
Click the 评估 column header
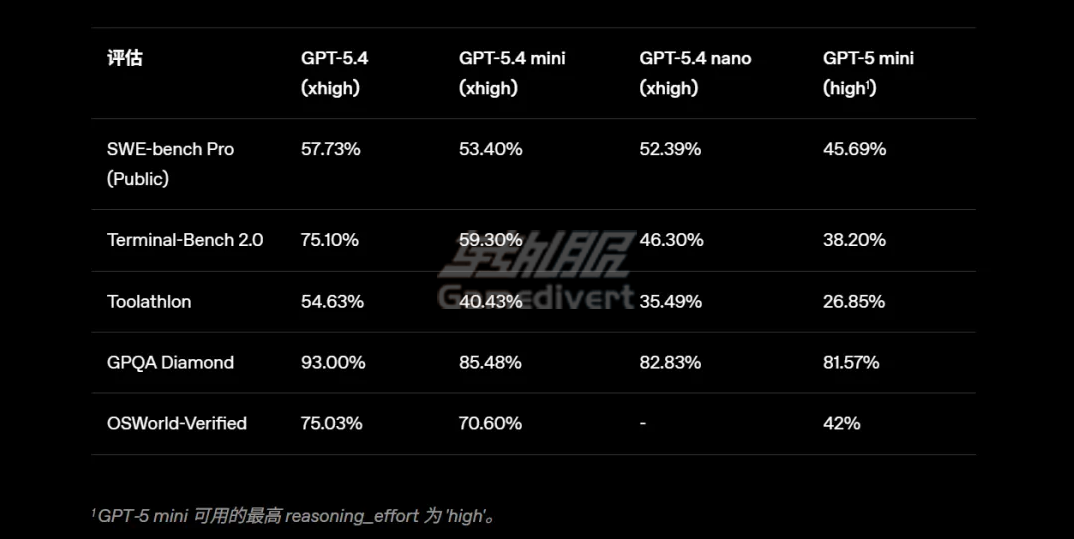pos(125,58)
